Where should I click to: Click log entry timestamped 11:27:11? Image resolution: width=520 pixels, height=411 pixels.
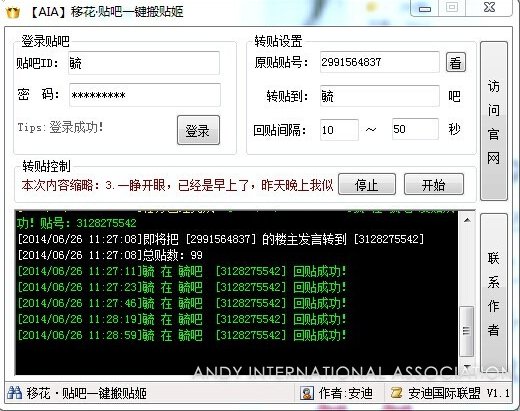[x=182, y=271]
